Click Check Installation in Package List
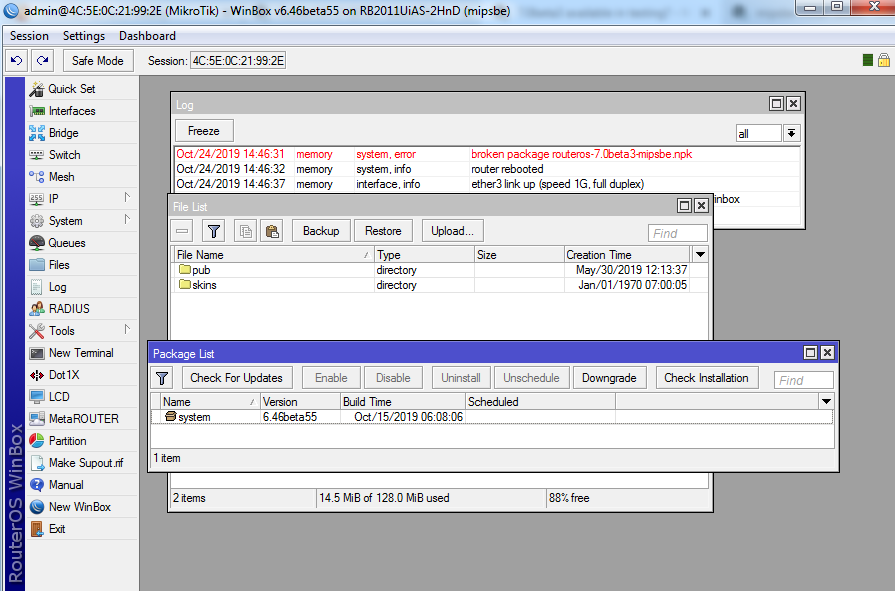Image resolution: width=895 pixels, height=591 pixels. (x=706, y=378)
